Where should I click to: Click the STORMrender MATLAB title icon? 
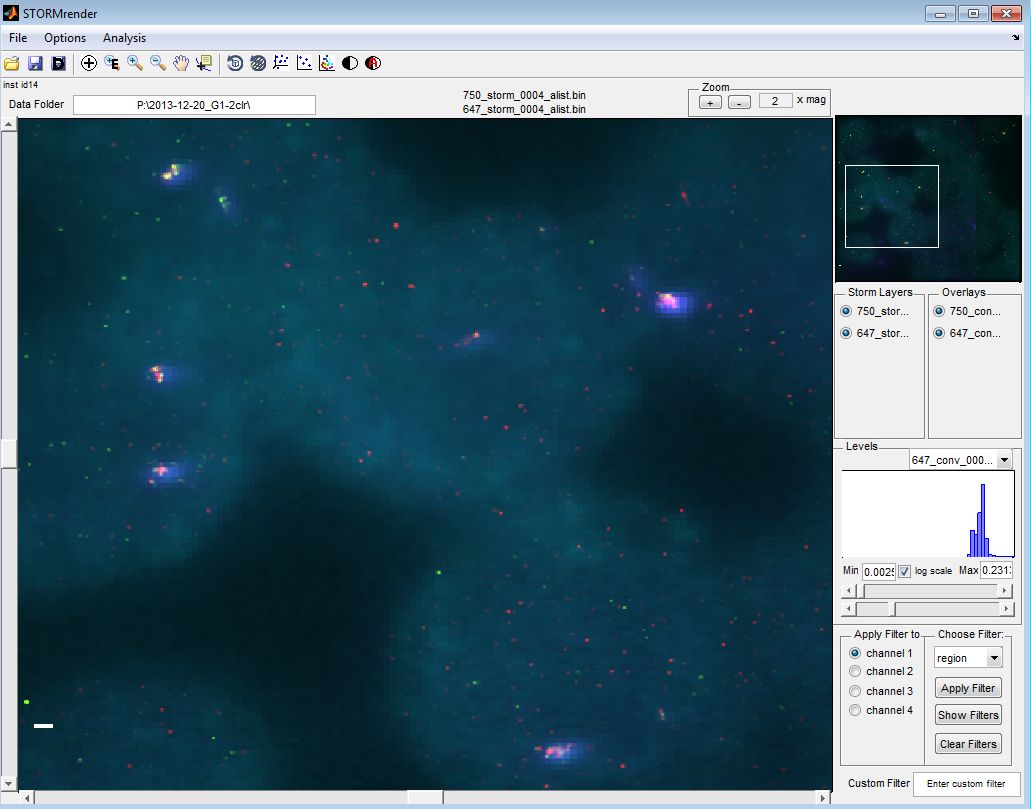point(11,12)
